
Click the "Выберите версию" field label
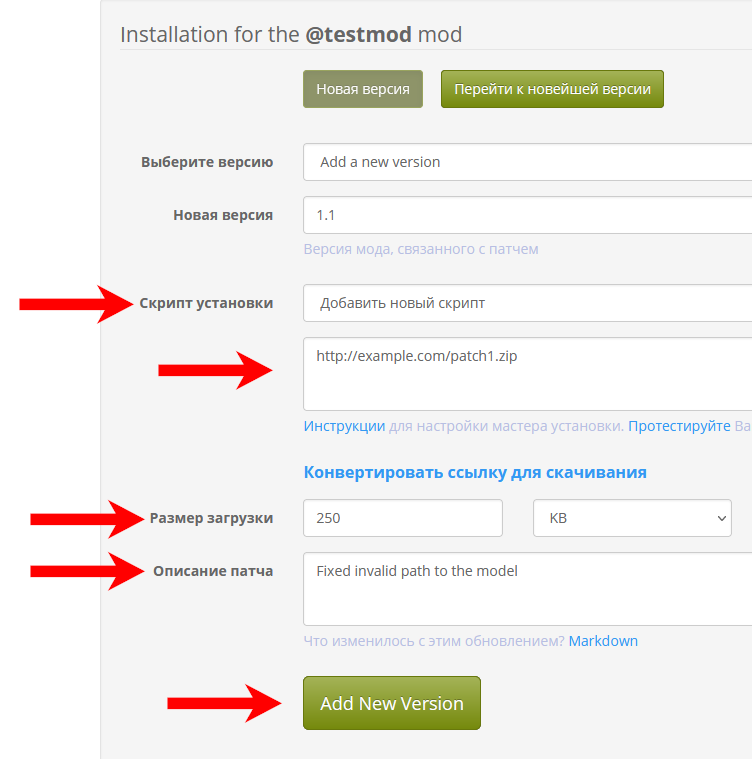[x=207, y=162]
